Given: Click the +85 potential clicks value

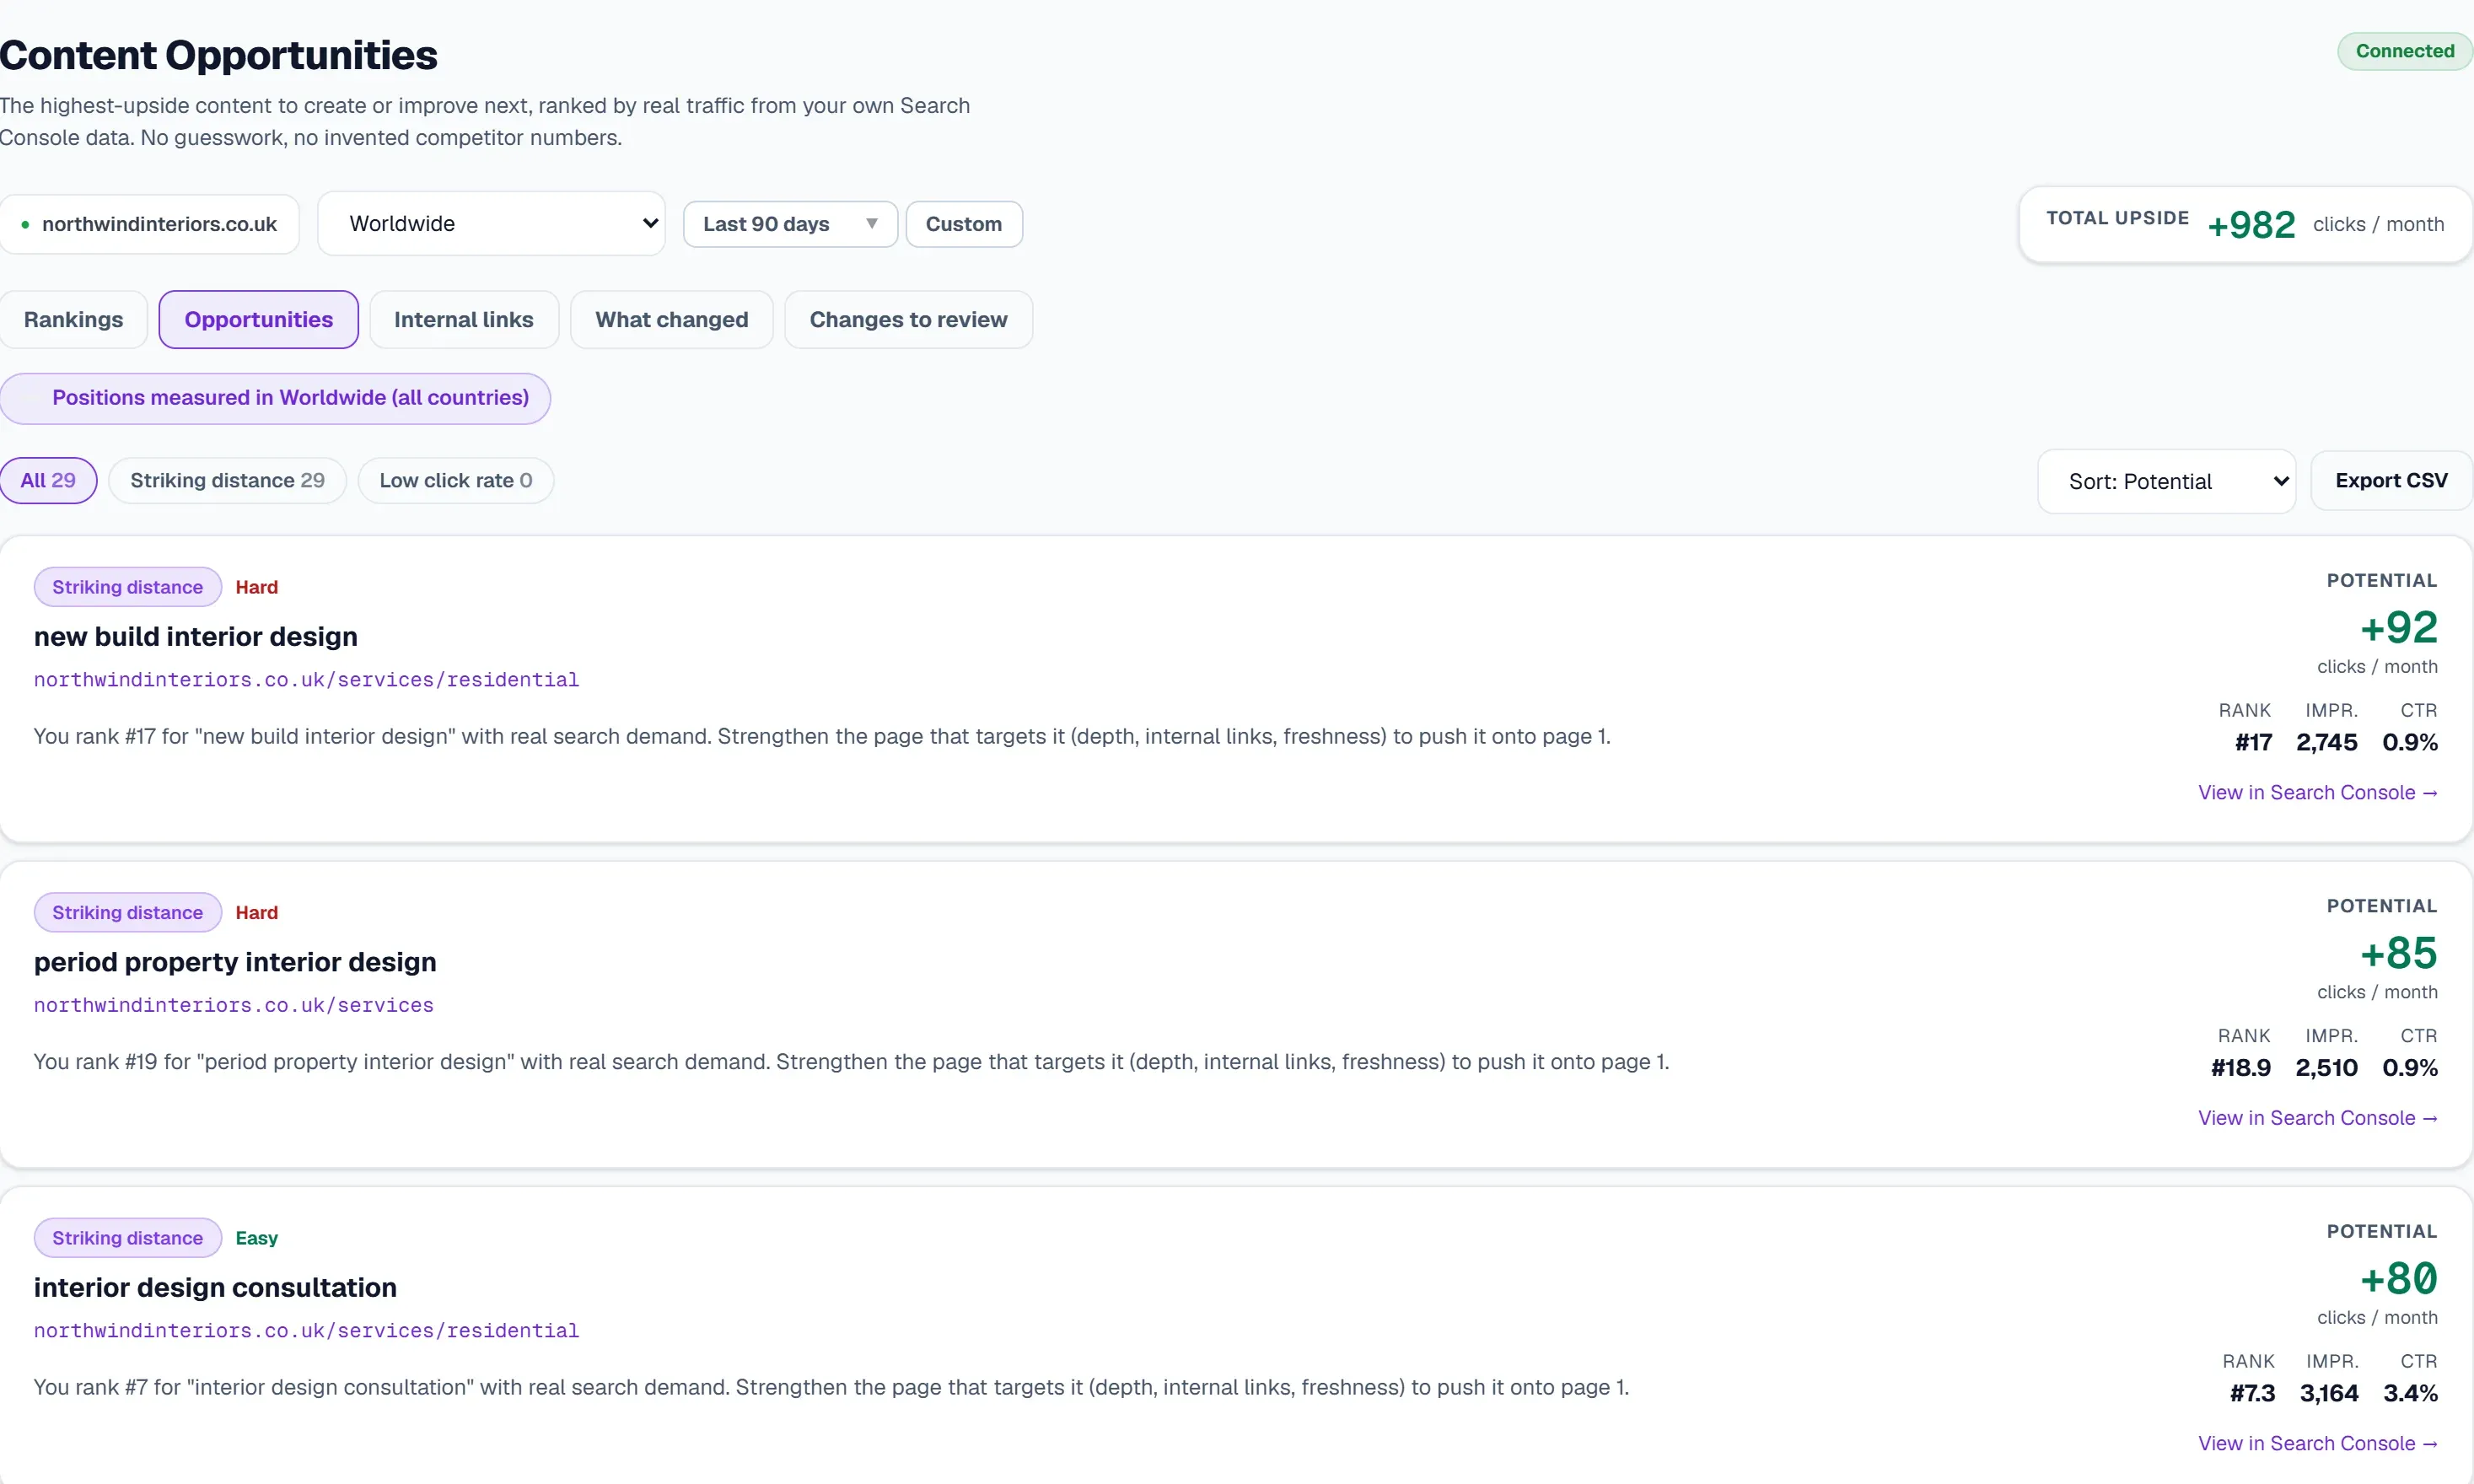Looking at the screenshot, I should 2398,953.
